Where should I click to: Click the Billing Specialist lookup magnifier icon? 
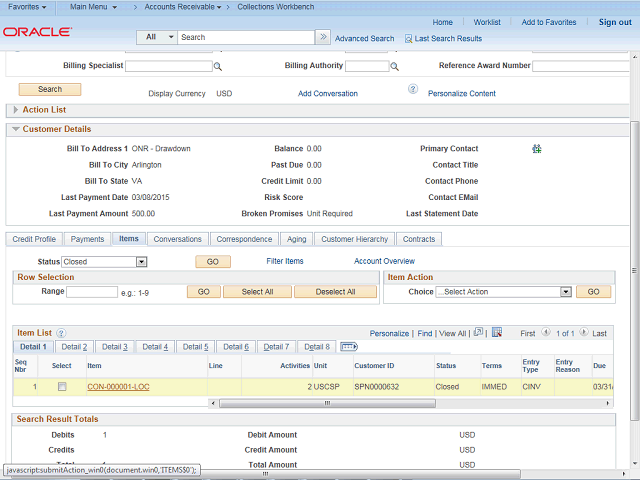(217, 67)
